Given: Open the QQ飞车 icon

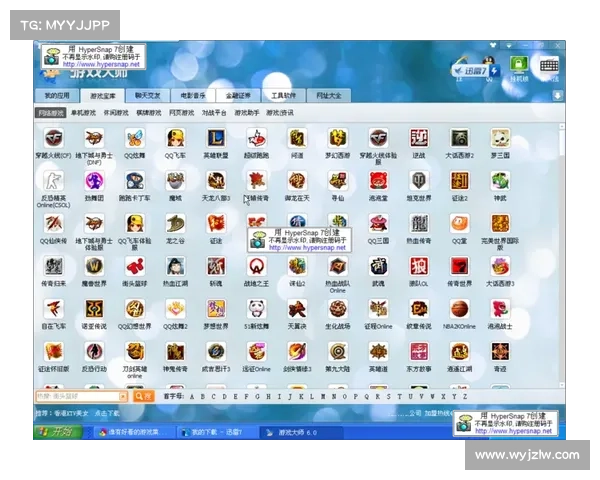Looking at the screenshot, I should pyautogui.click(x=175, y=139).
